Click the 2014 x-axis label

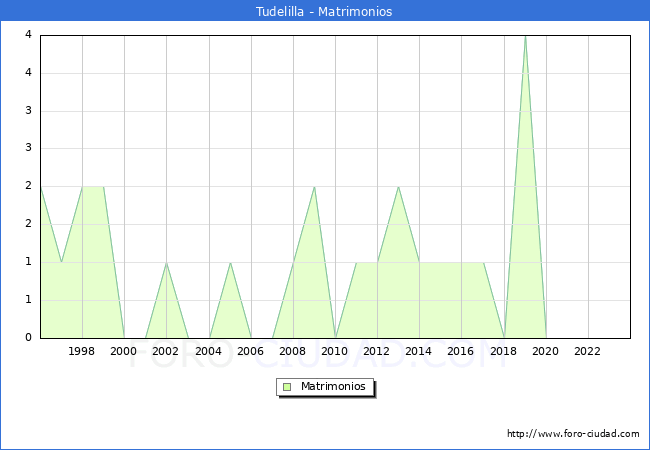pyautogui.click(x=418, y=351)
